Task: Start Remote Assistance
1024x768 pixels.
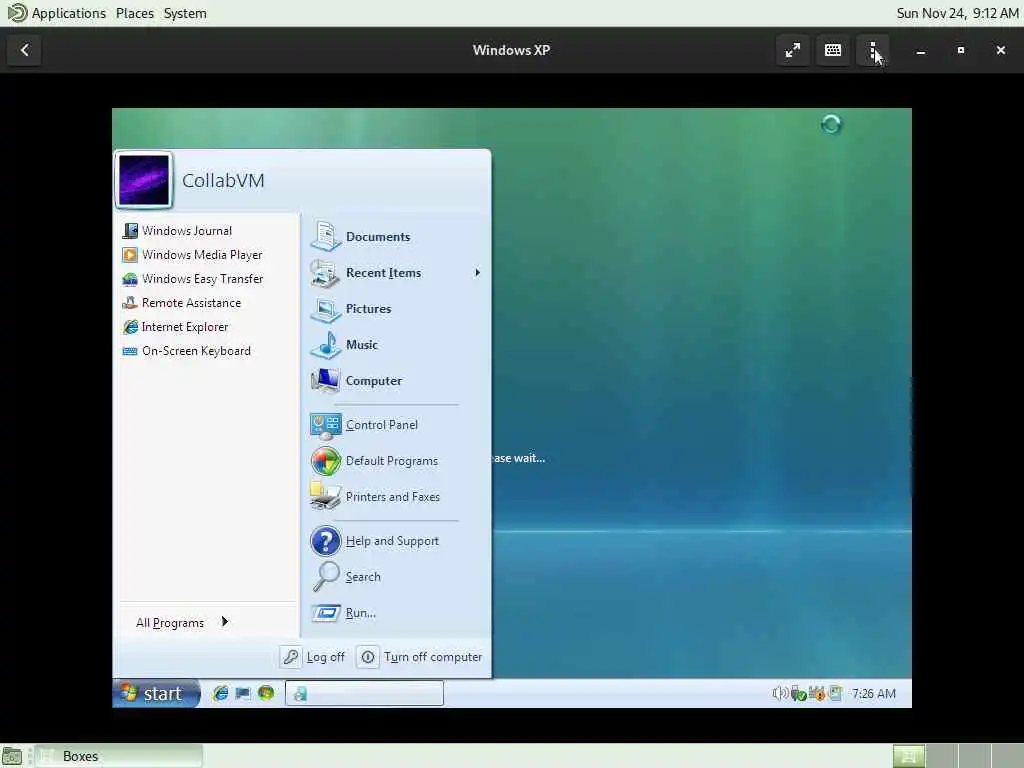Action: pos(182,303)
